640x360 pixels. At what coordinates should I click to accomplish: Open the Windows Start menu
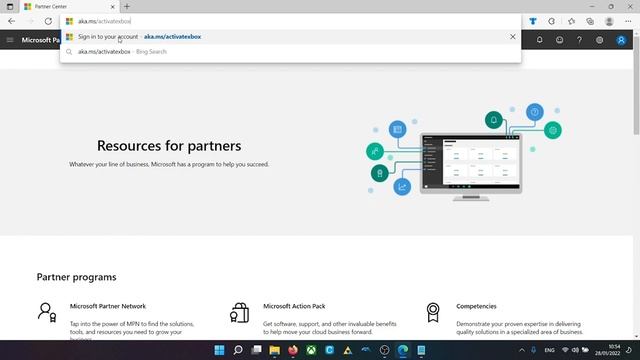click(219, 350)
